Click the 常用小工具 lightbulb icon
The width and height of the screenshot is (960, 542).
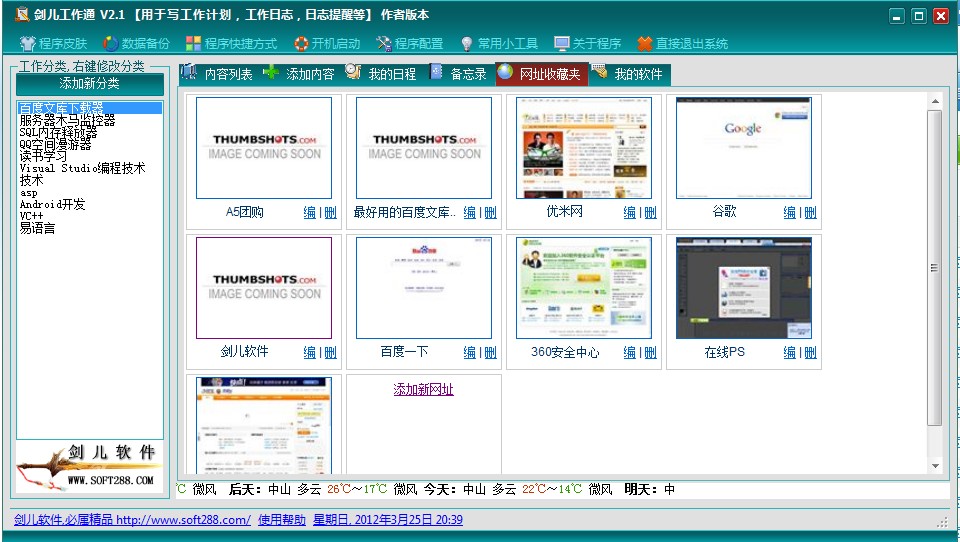467,43
